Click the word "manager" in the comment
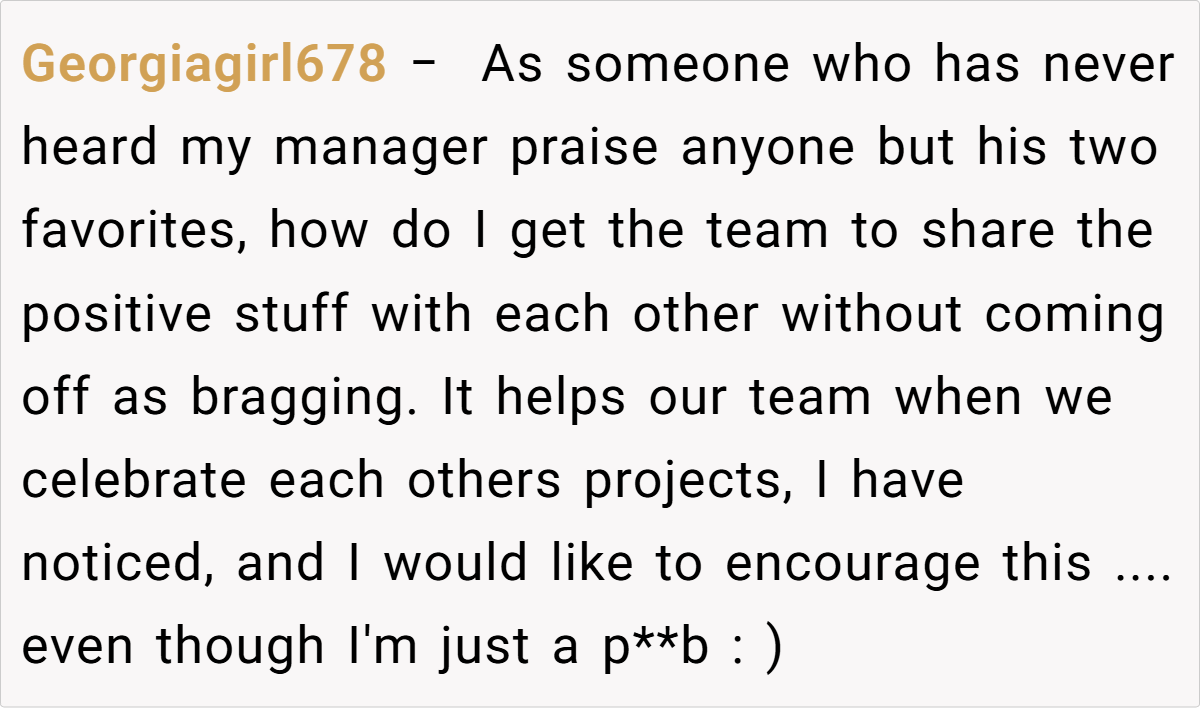Viewport: 1200px width, 708px height. point(382,149)
